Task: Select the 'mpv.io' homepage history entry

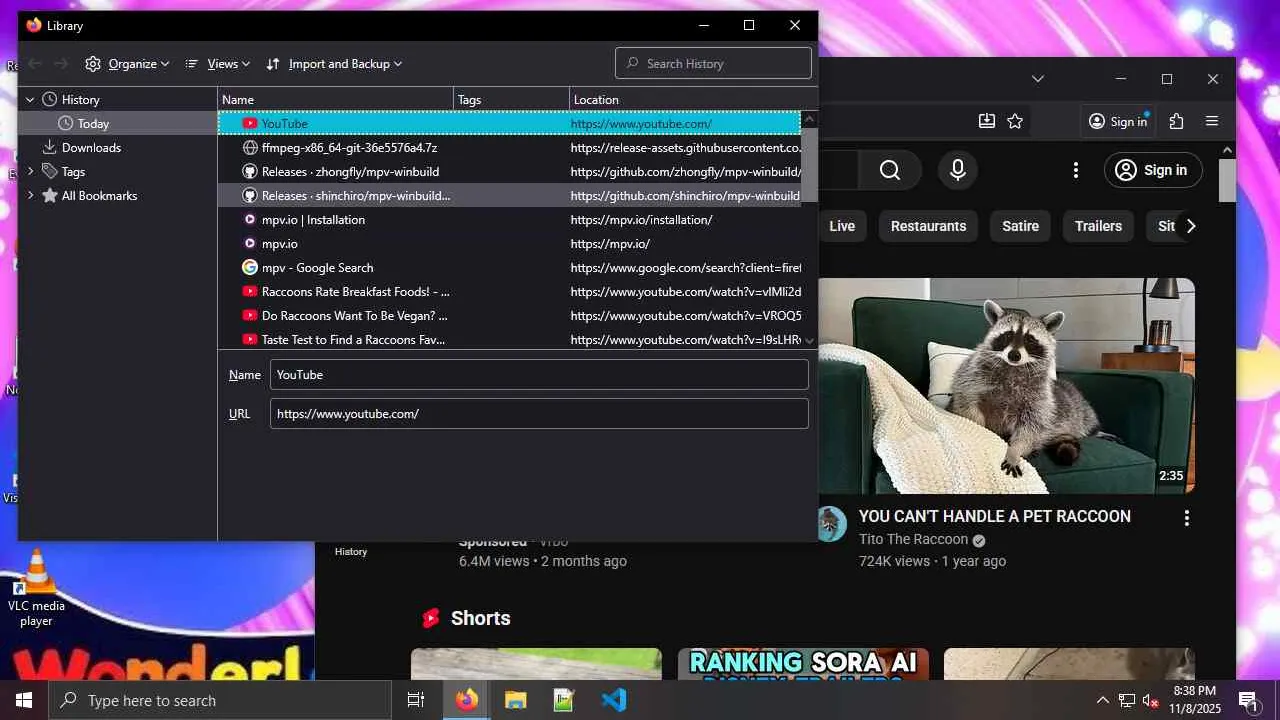Action: [x=509, y=244]
